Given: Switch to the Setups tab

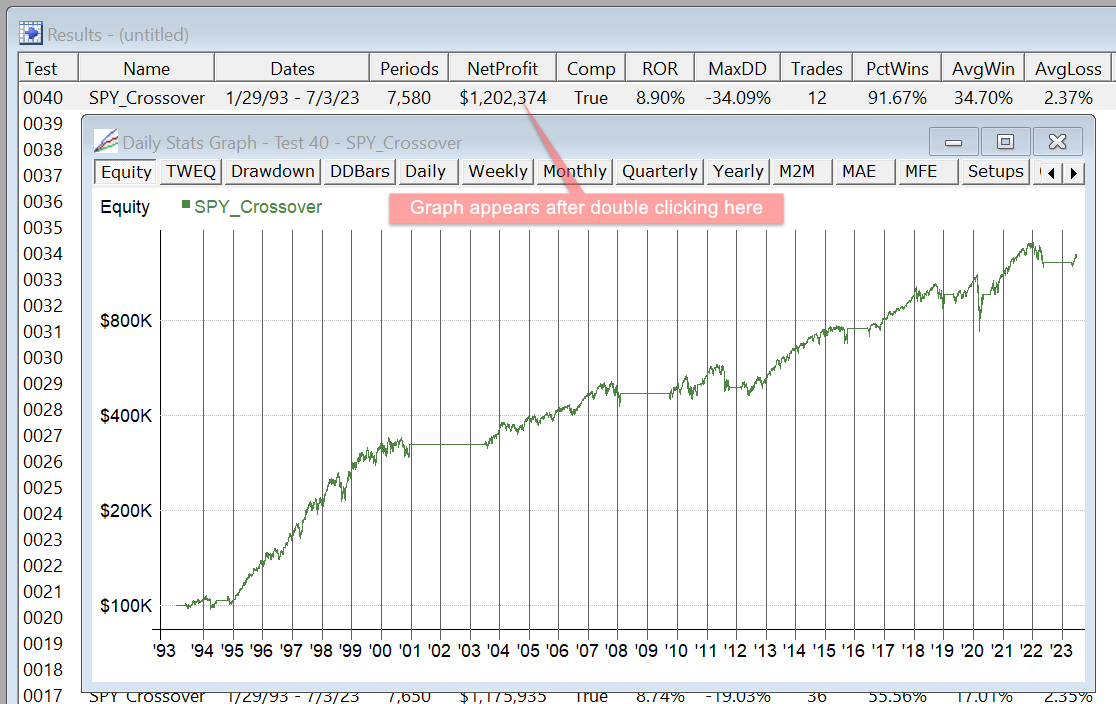Looking at the screenshot, I should (995, 171).
